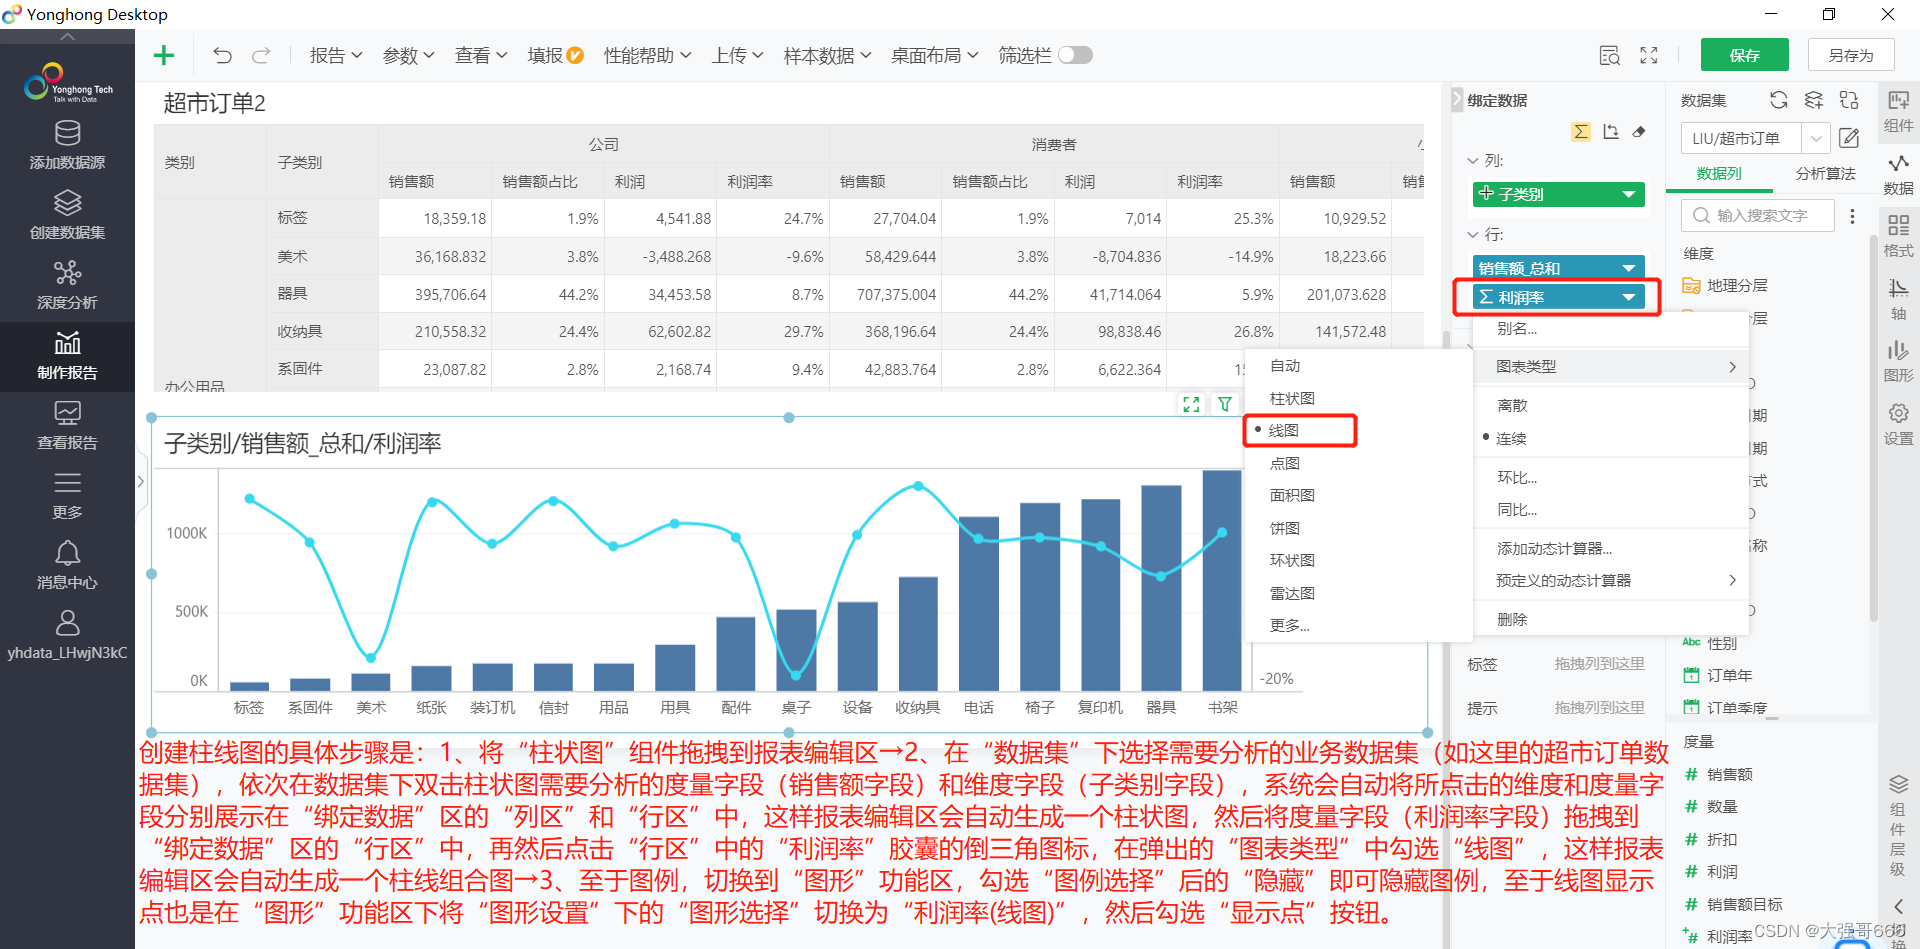The width and height of the screenshot is (1920, 949).
Task: Edit the LIU/超市订单 dataset with pencil icon
Action: pyautogui.click(x=1849, y=138)
